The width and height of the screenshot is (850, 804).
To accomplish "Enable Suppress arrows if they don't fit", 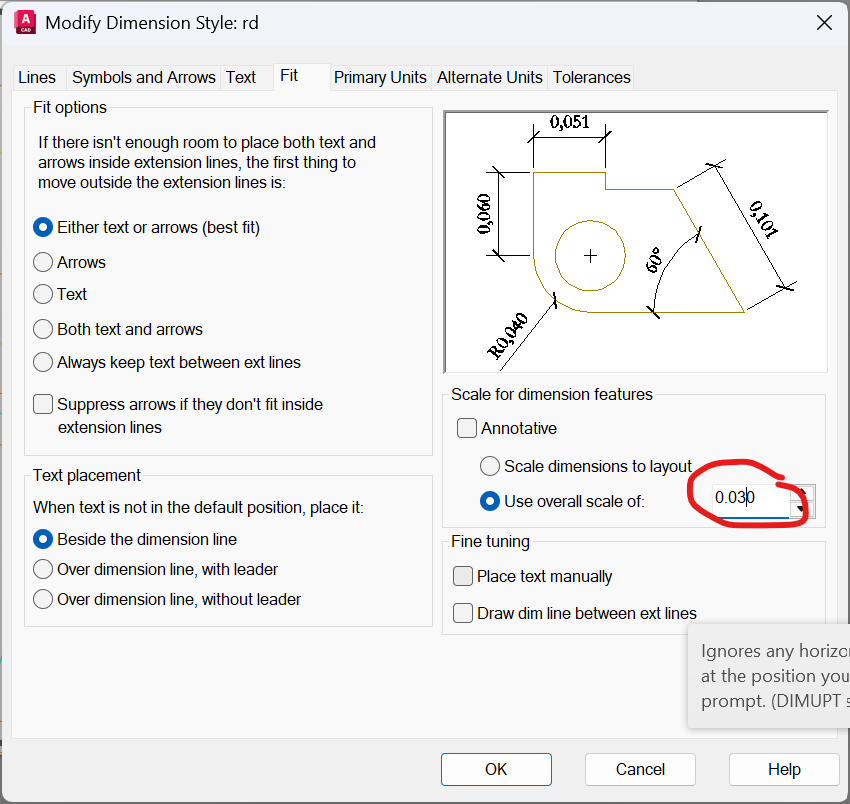I will (x=43, y=405).
